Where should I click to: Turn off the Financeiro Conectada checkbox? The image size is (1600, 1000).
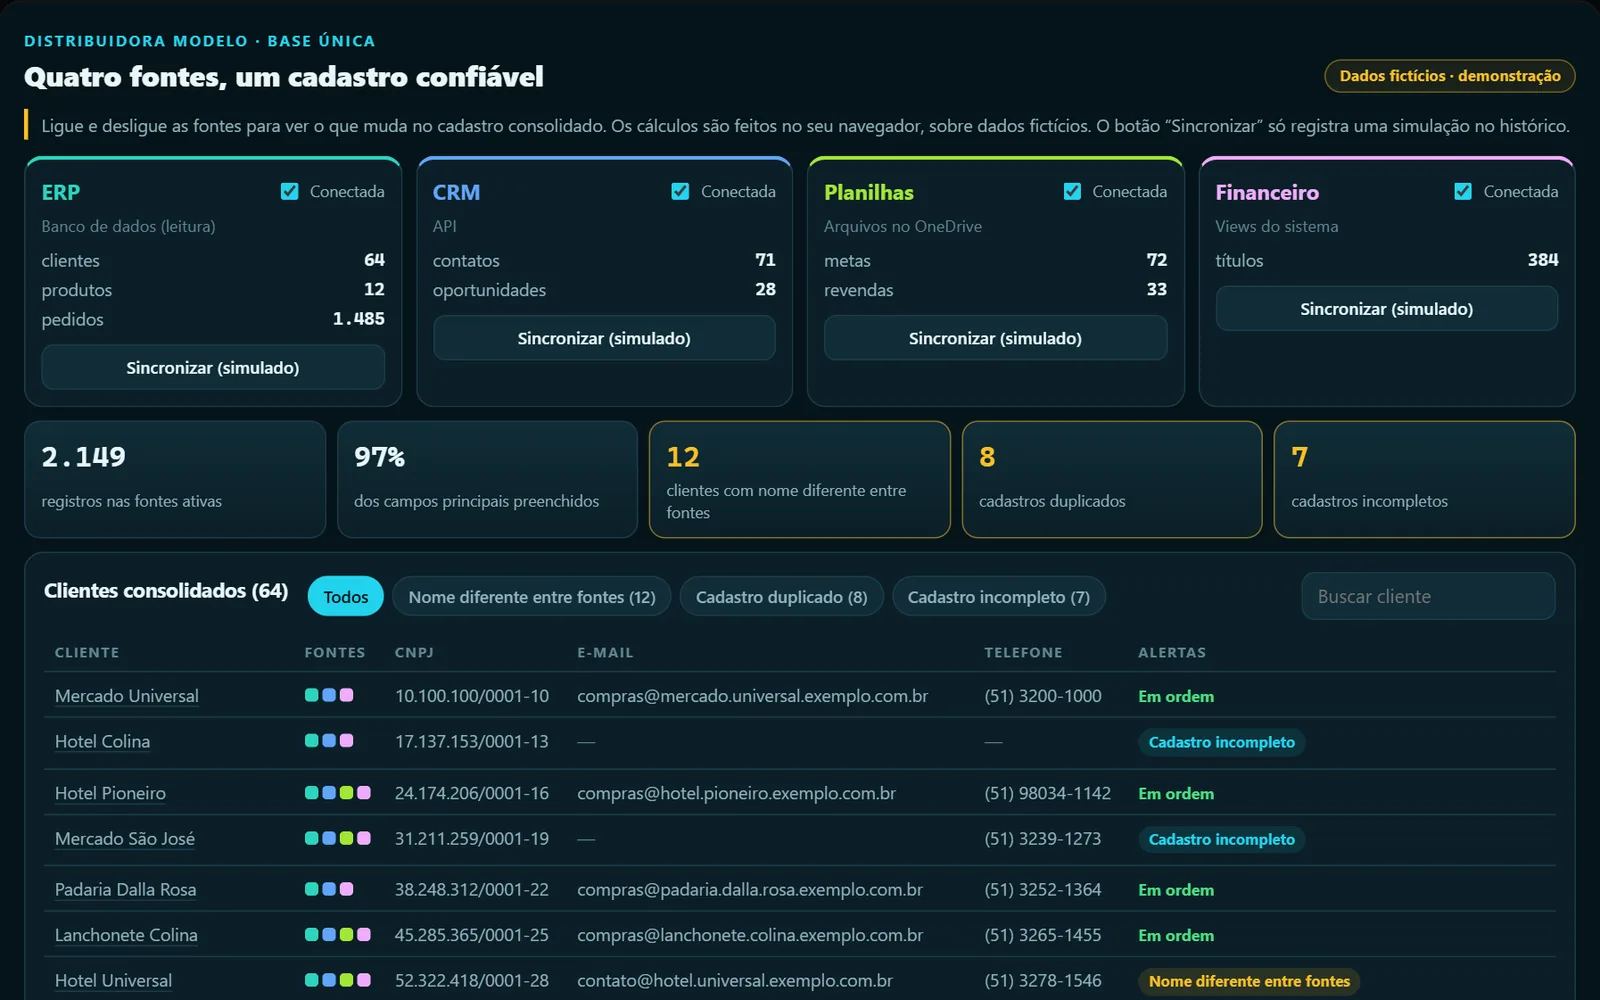pyautogui.click(x=1463, y=191)
